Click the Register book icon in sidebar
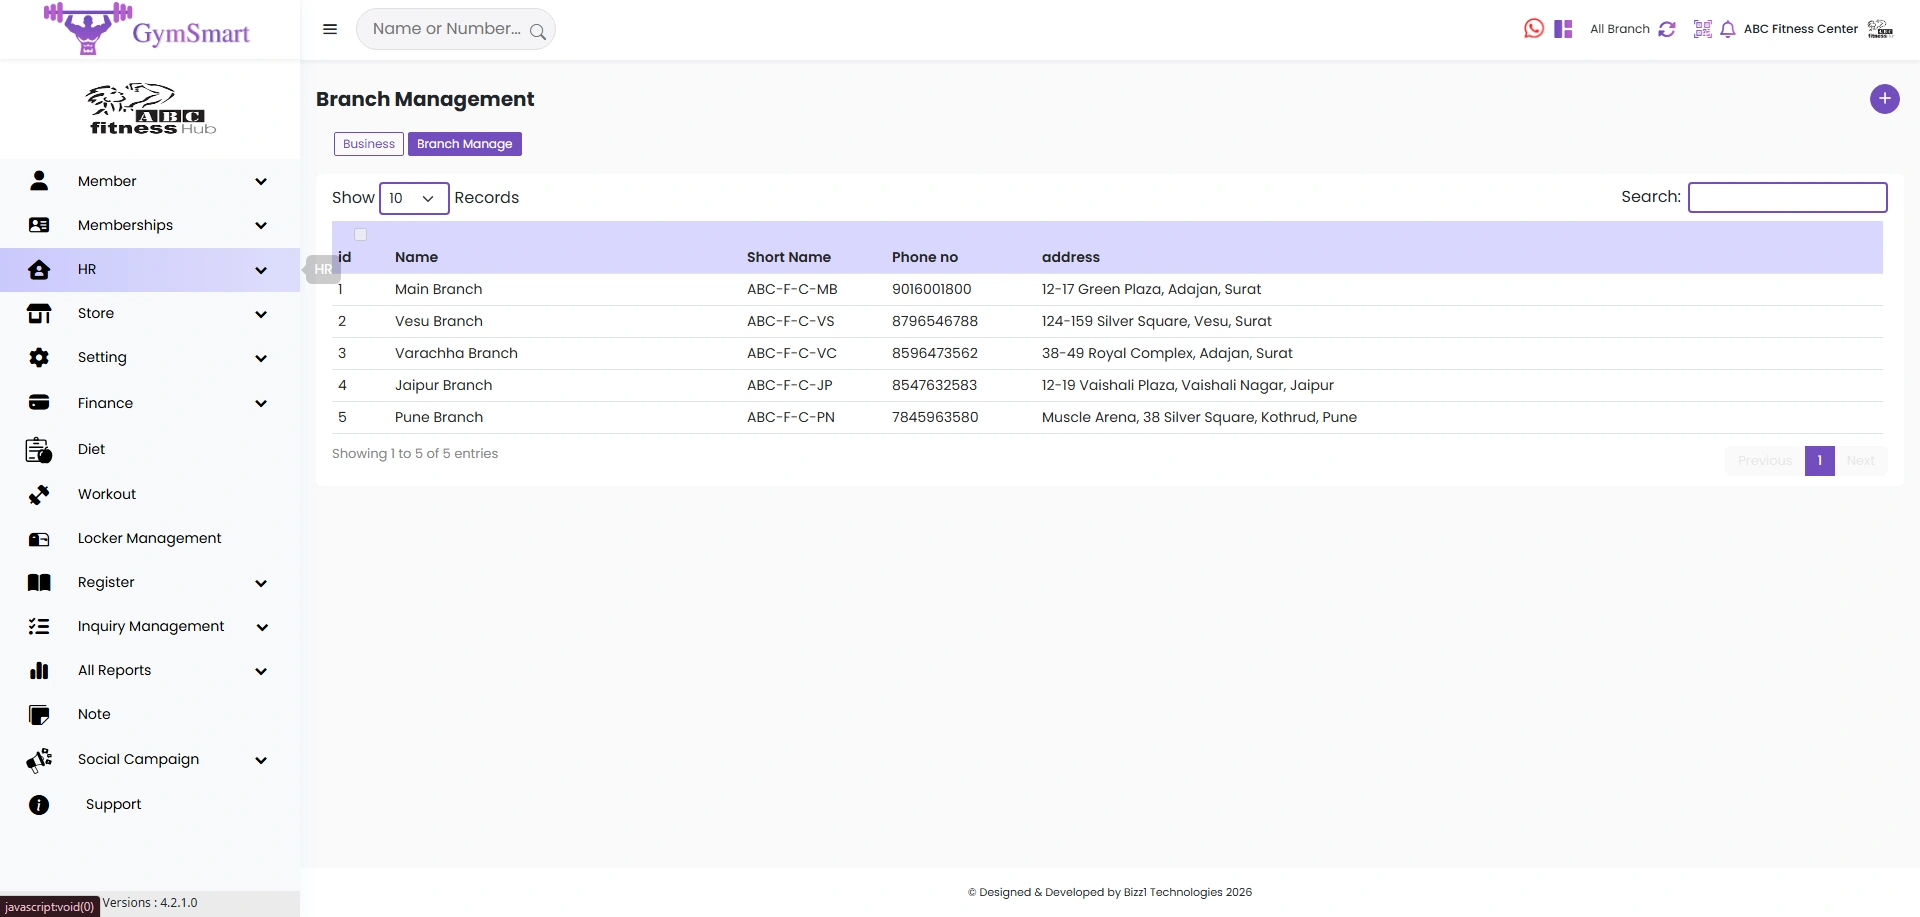This screenshot has width=1920, height=917. coord(39,583)
